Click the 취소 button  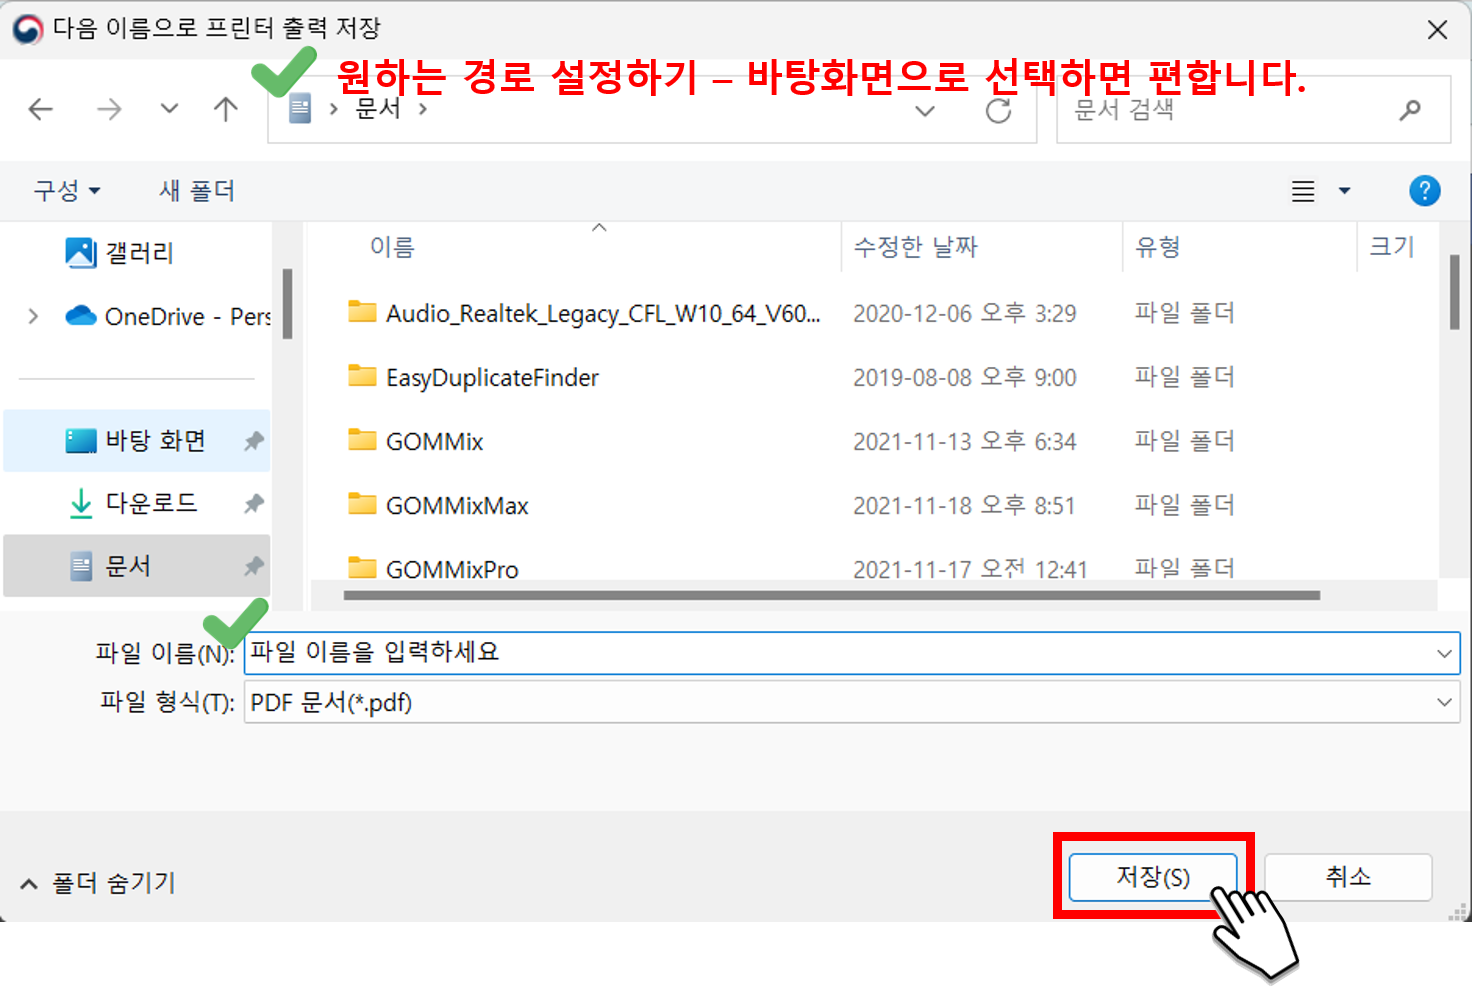(x=1347, y=876)
